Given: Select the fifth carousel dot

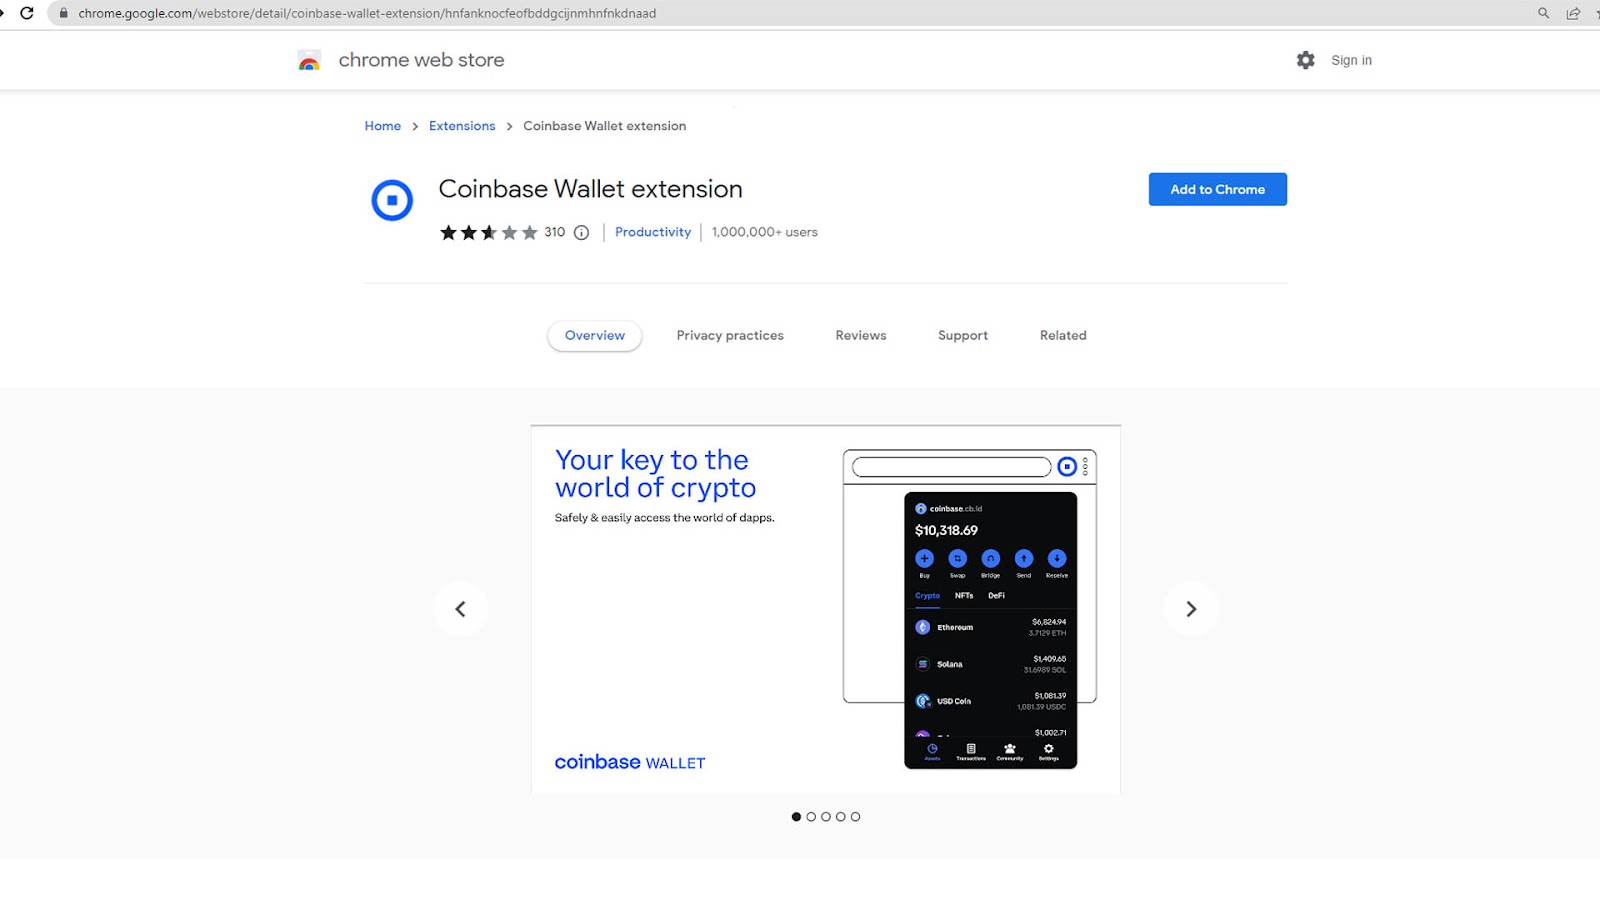Looking at the screenshot, I should (855, 817).
